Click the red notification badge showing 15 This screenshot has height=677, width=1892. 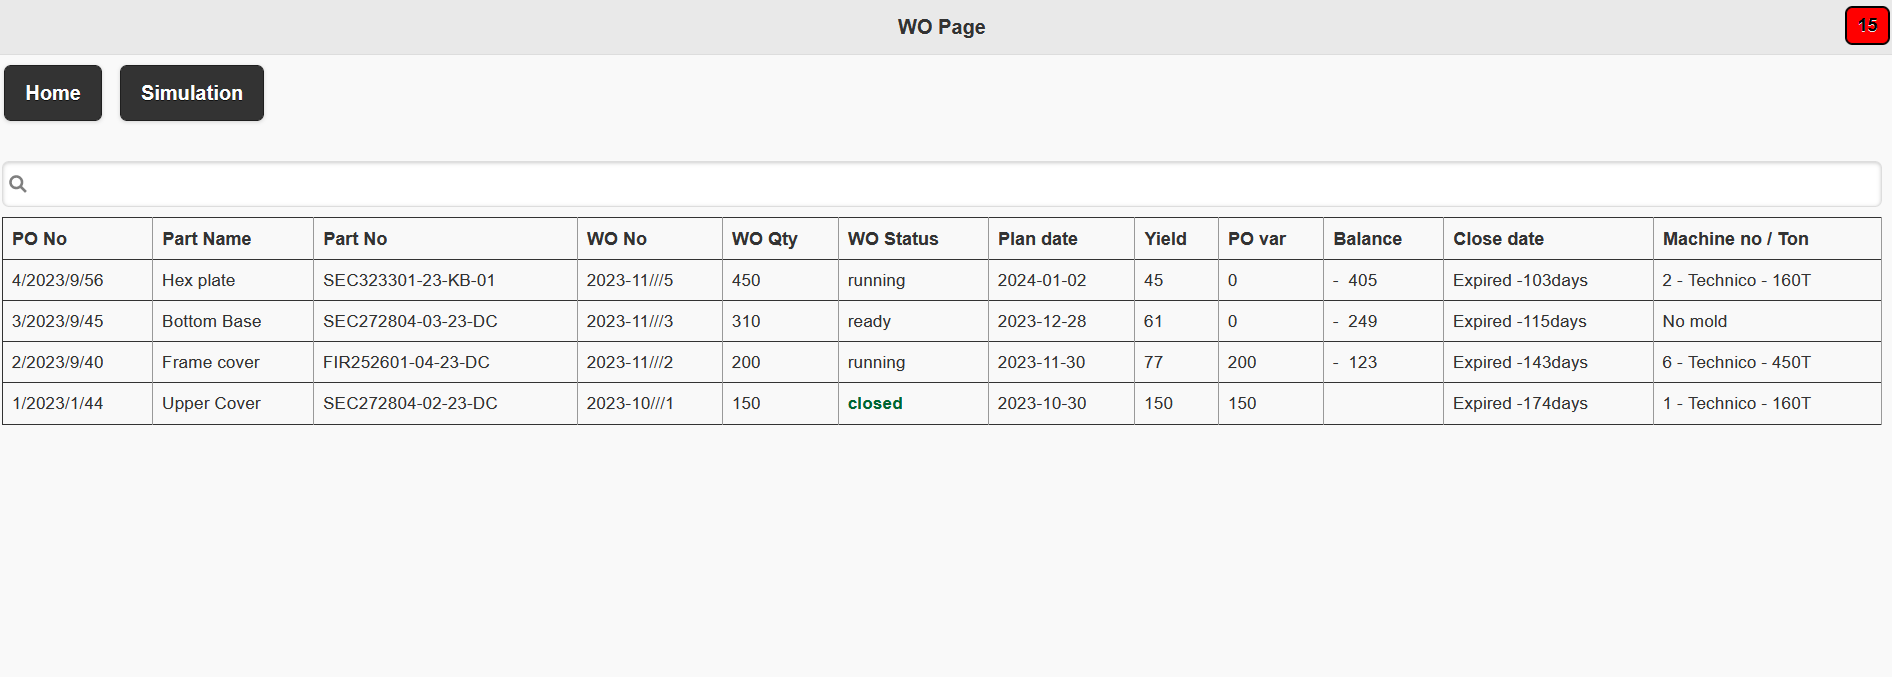tap(1866, 26)
